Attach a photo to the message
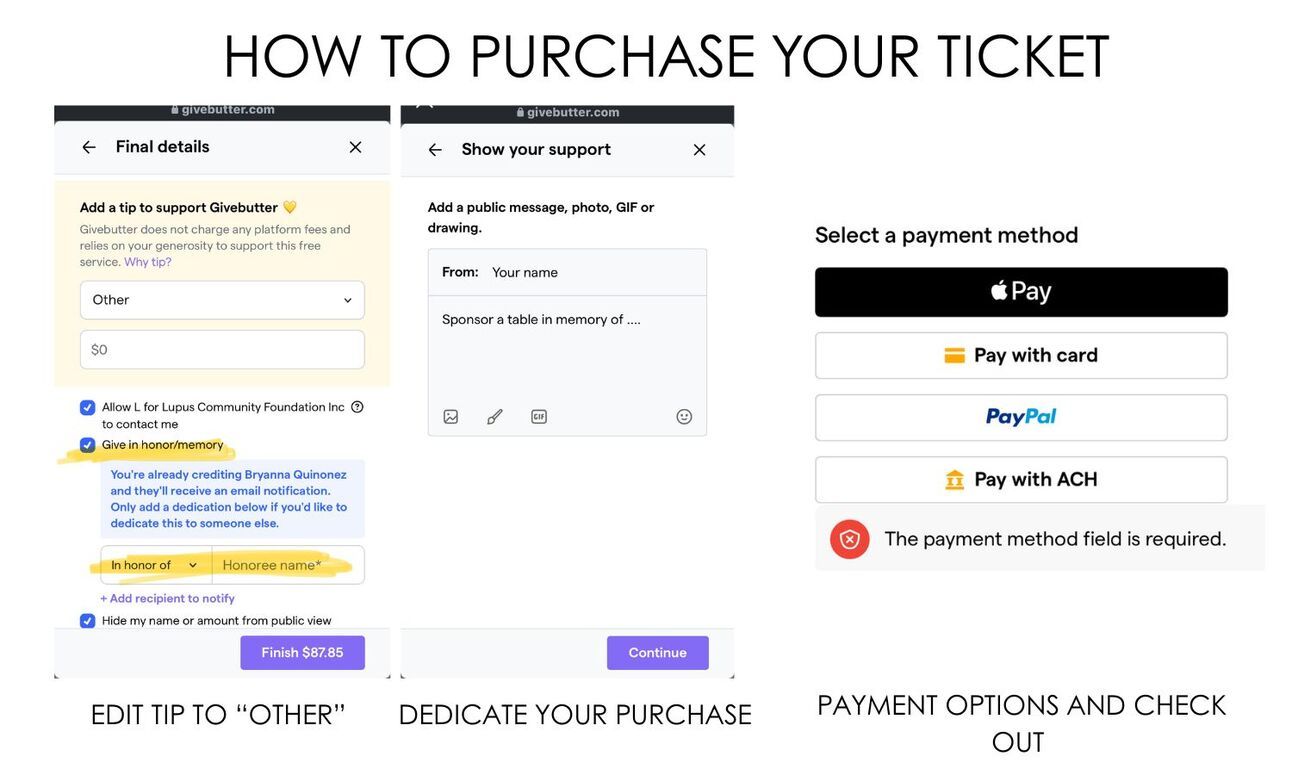The width and height of the screenshot is (1292, 775). click(451, 417)
